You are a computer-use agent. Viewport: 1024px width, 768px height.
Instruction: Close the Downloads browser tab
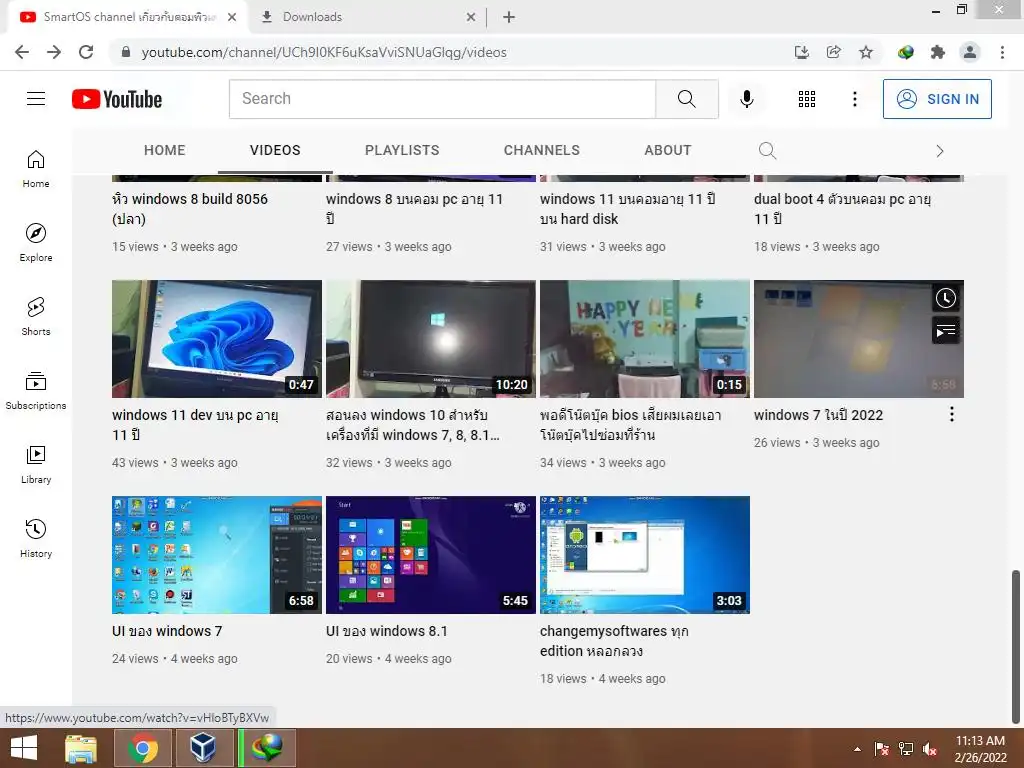click(471, 17)
